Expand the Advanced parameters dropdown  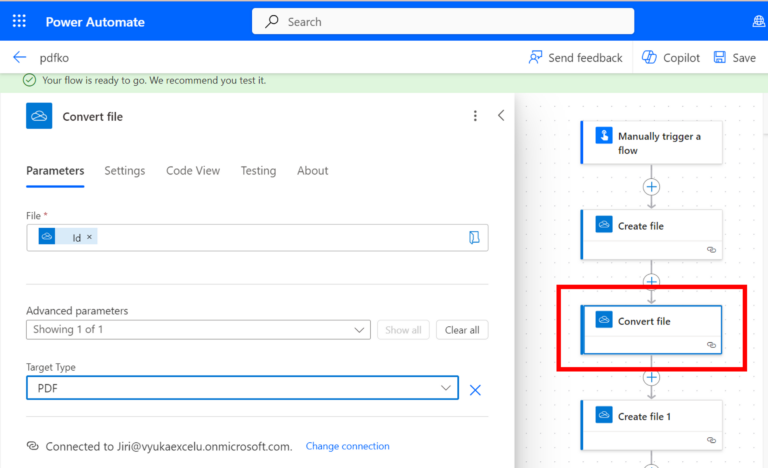tap(198, 330)
